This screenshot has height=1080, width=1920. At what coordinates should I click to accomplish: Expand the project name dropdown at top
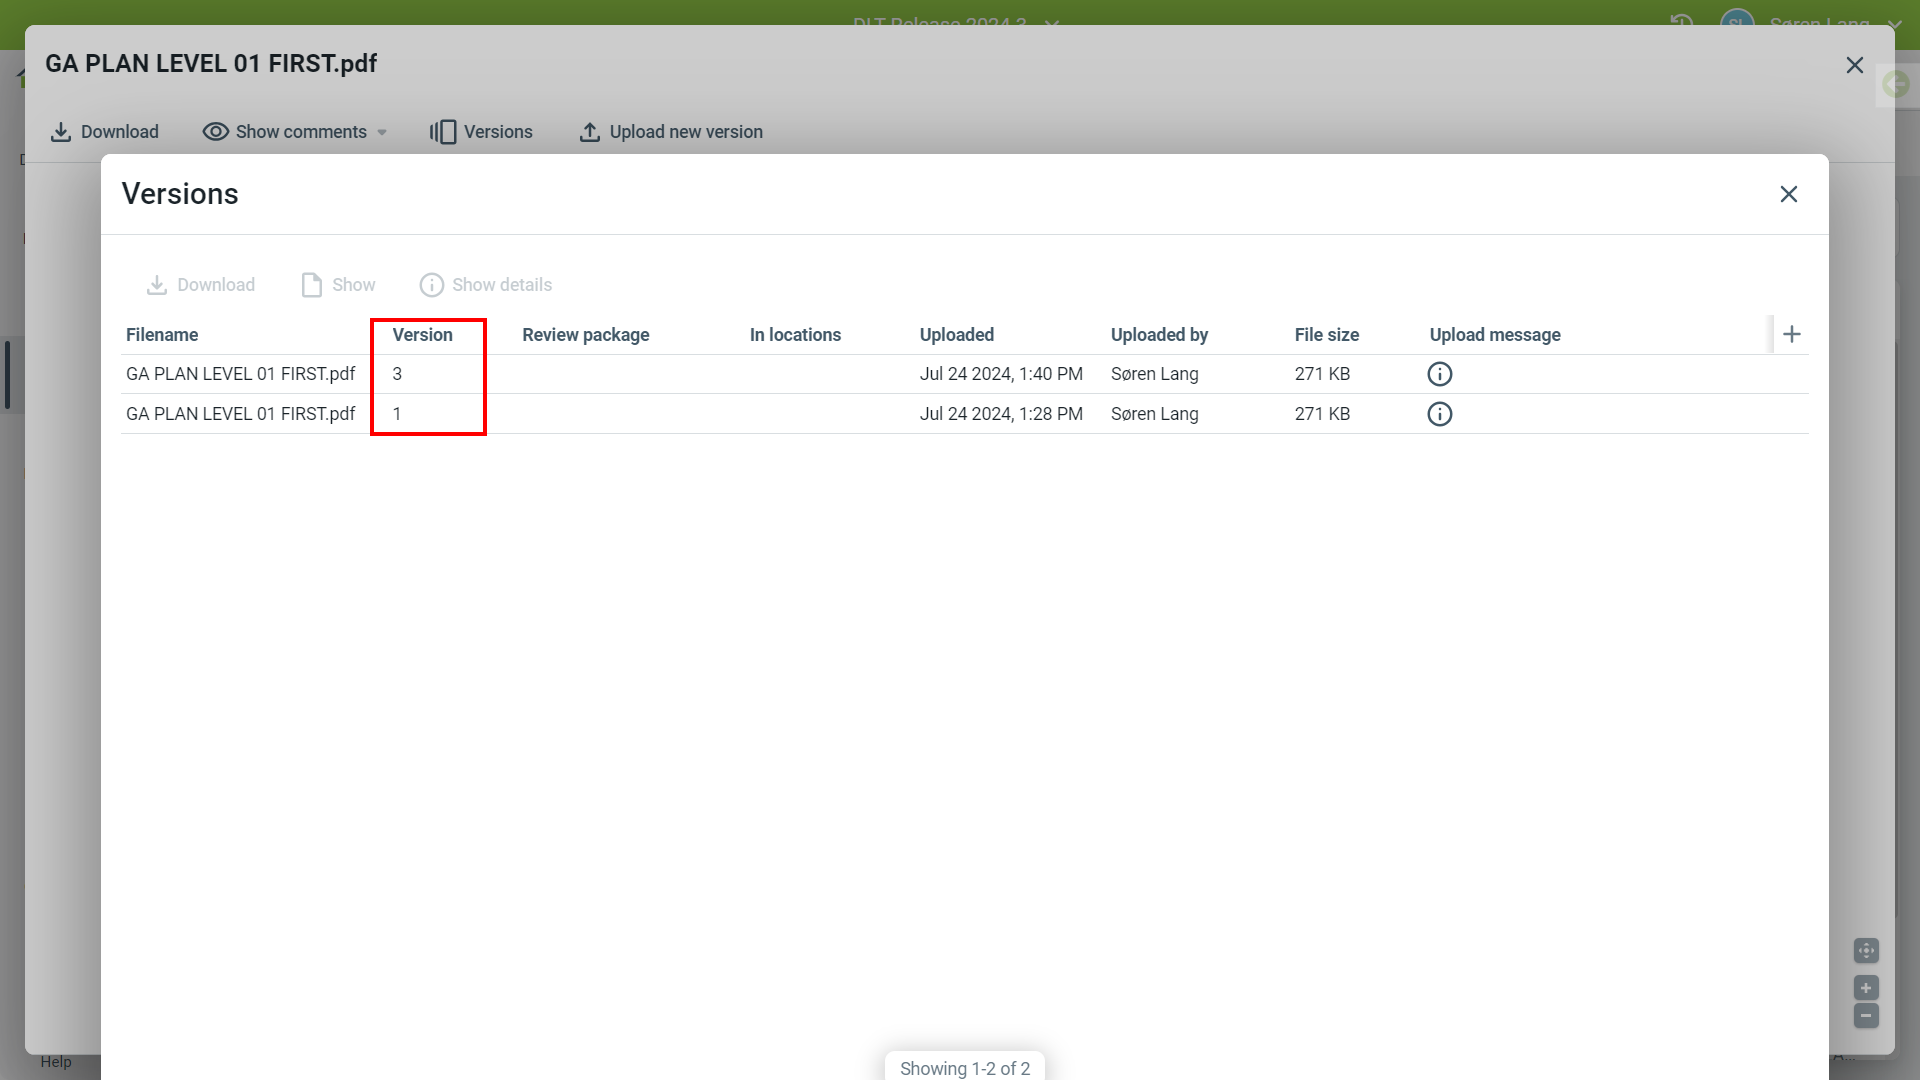click(1051, 22)
